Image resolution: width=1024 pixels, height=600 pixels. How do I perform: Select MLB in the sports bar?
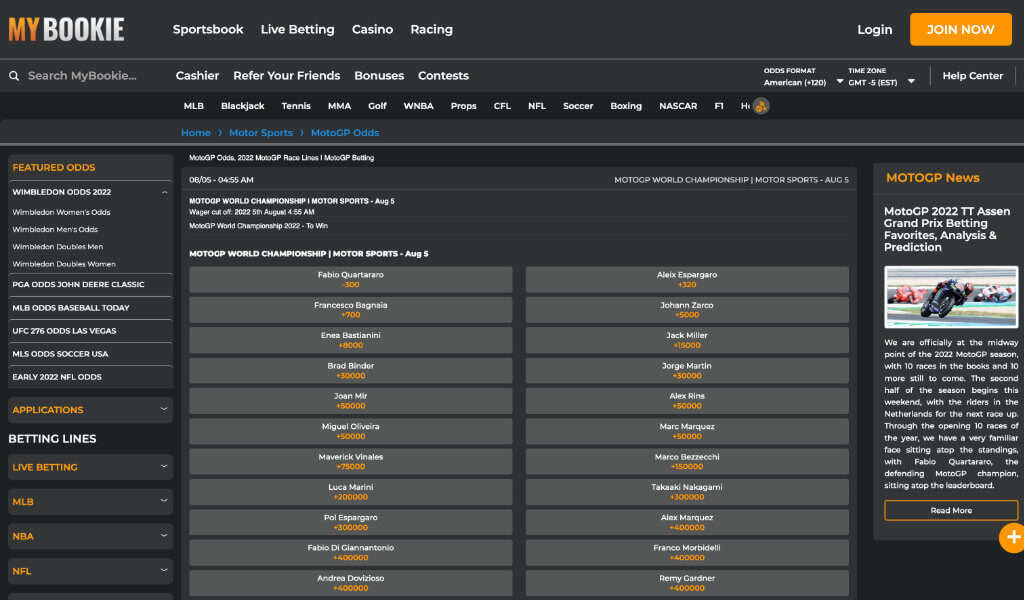click(x=193, y=106)
